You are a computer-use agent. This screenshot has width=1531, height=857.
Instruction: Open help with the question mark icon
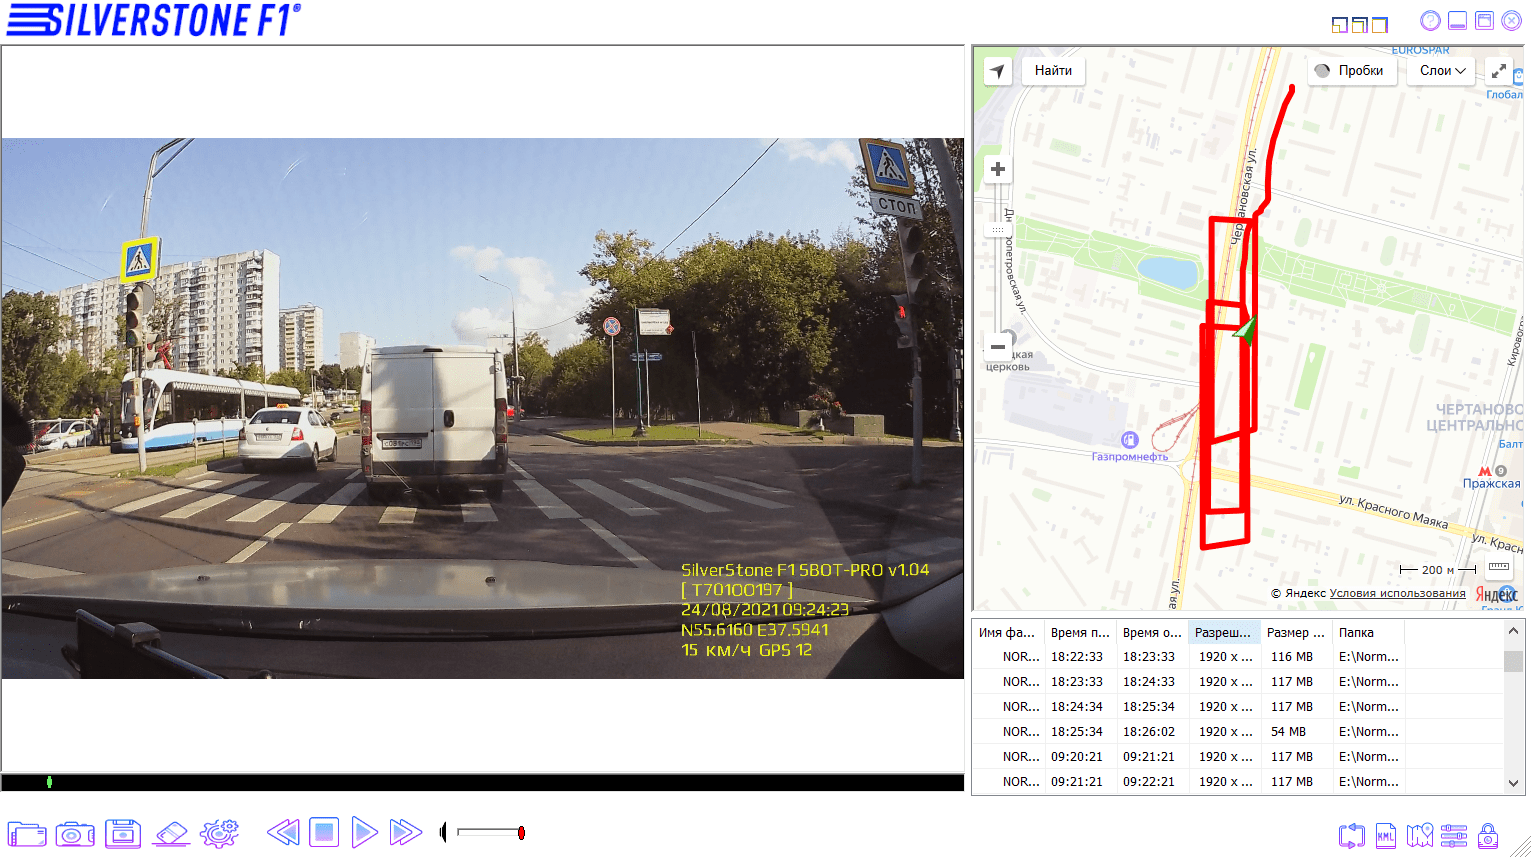(1430, 21)
